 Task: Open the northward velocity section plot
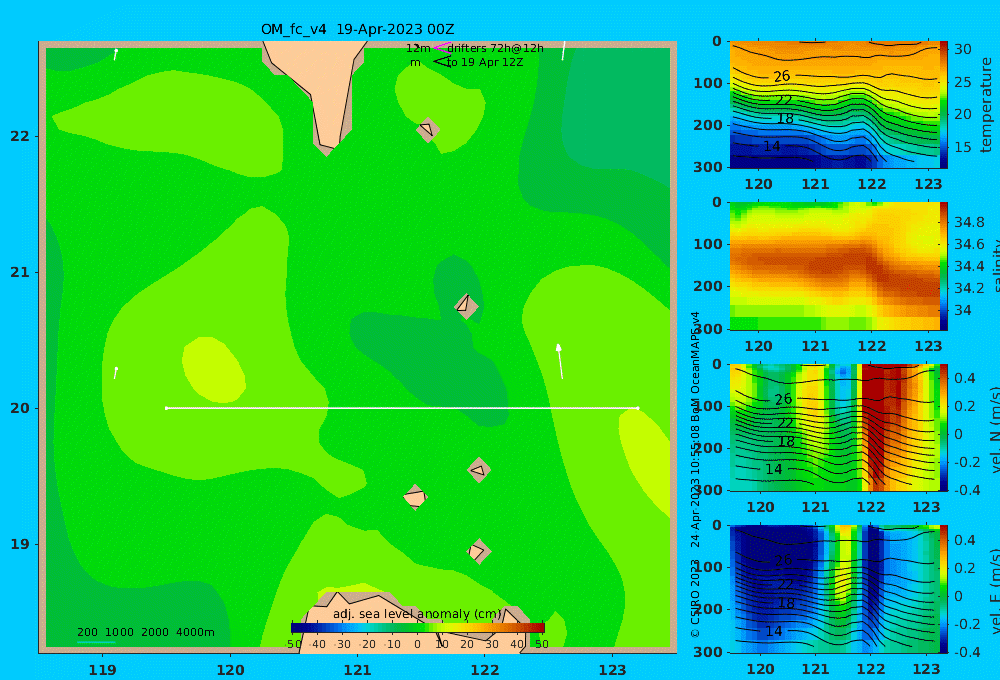834,427
